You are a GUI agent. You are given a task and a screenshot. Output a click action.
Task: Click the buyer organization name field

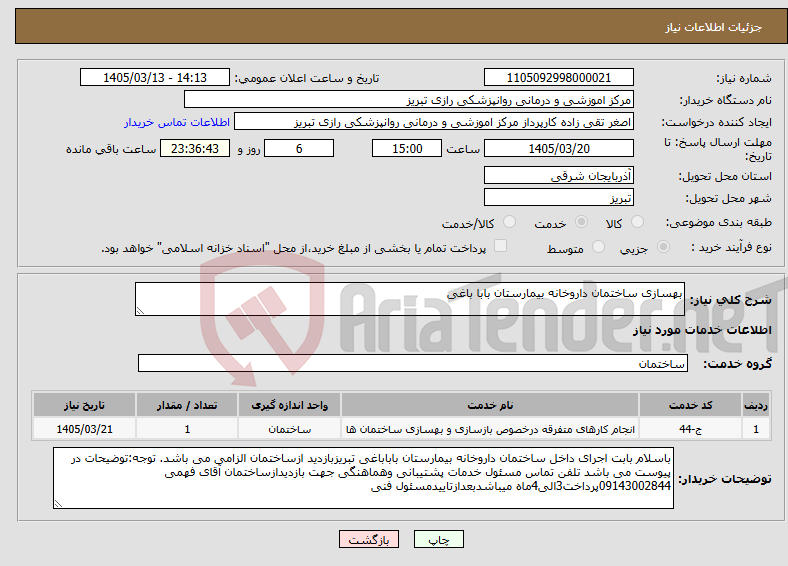click(409, 100)
